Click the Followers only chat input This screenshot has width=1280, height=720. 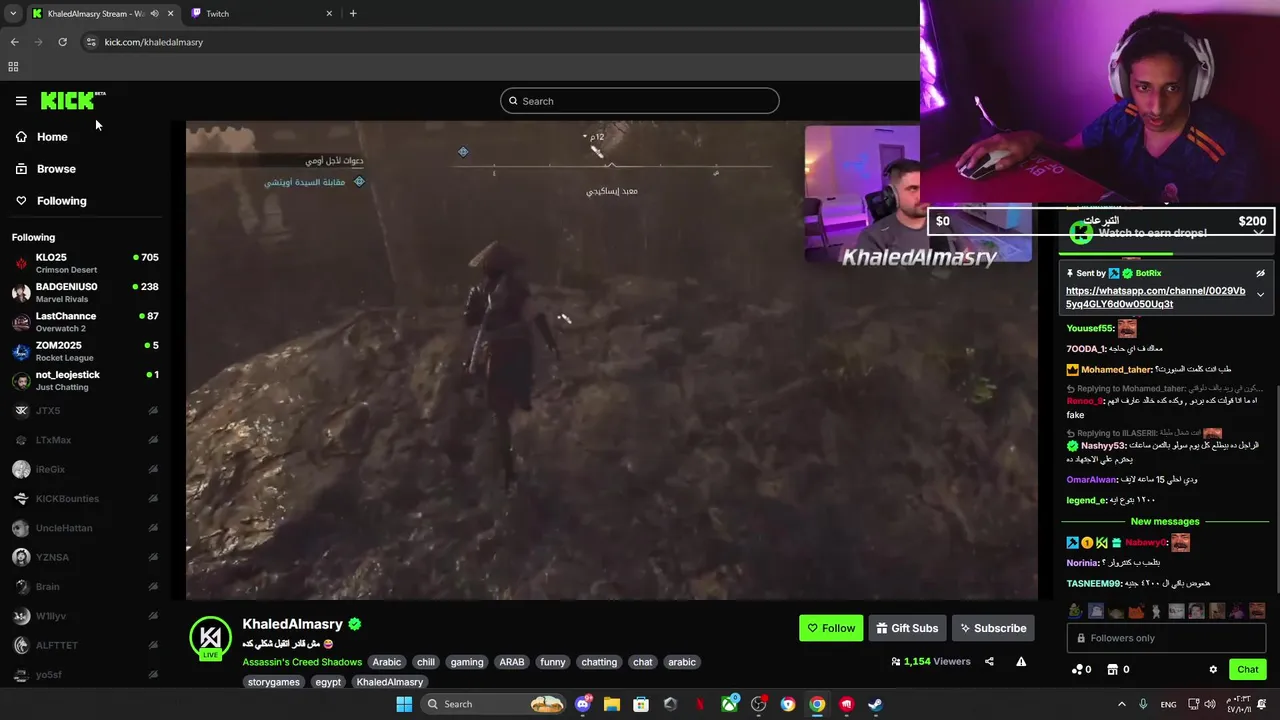coord(1166,638)
